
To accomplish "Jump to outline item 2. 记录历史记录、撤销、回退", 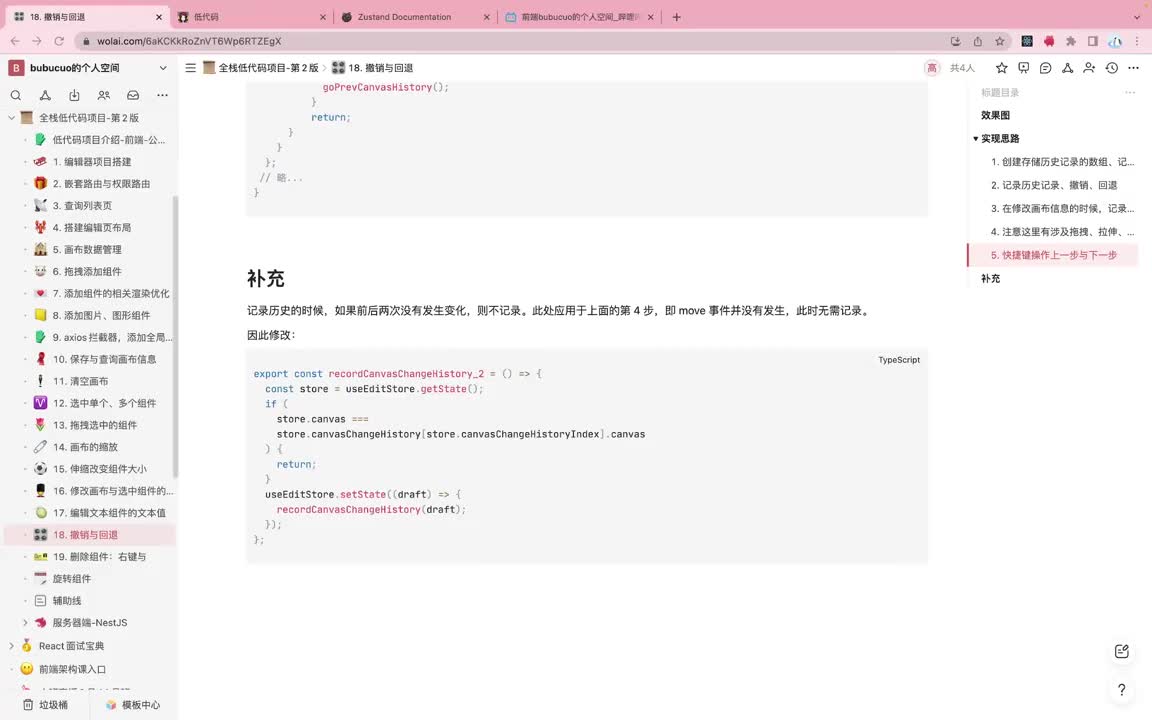I will coord(1054,185).
